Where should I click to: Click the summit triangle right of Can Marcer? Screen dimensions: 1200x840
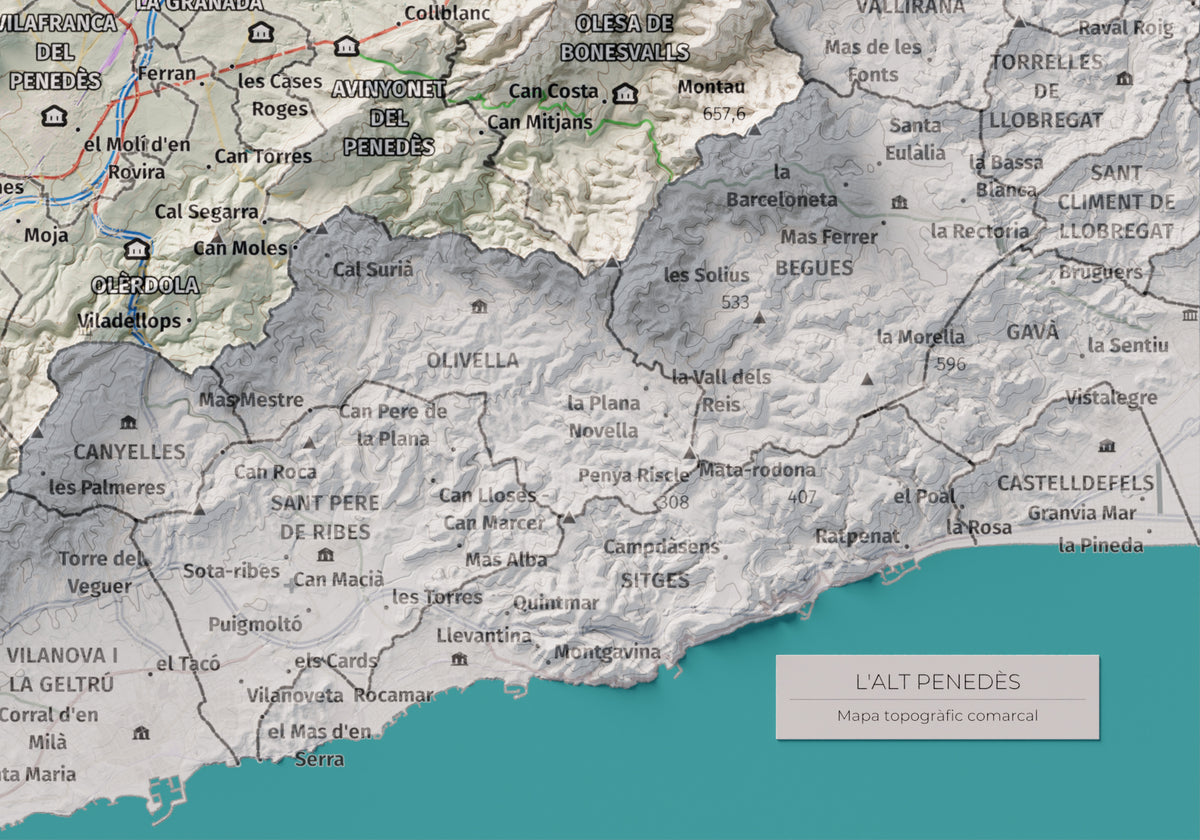[x=568, y=518]
